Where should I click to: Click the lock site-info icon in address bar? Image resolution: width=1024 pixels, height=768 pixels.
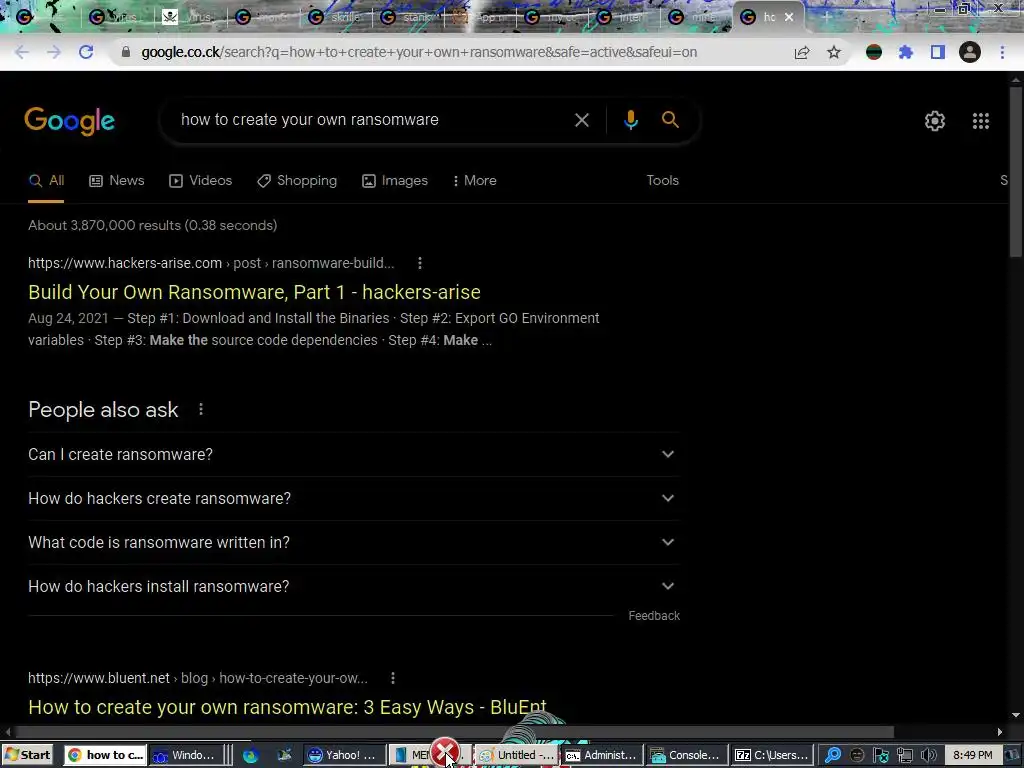(x=126, y=52)
